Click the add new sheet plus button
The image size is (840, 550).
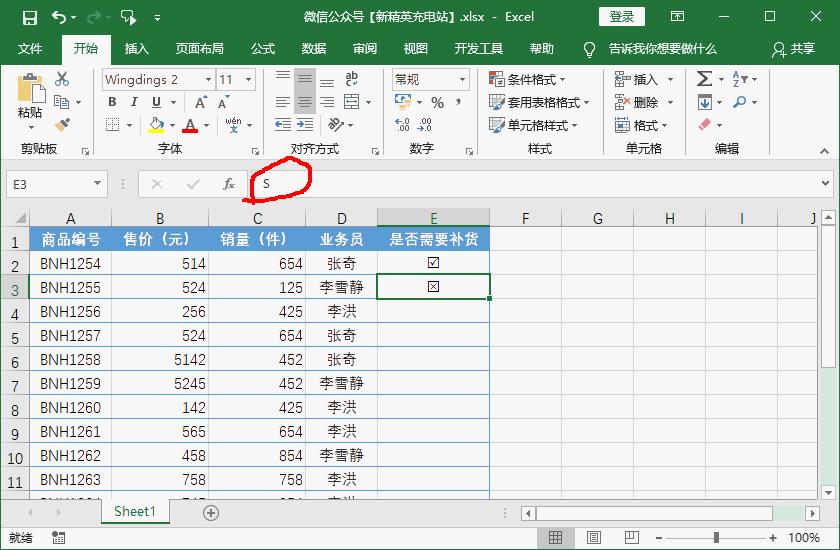(211, 513)
